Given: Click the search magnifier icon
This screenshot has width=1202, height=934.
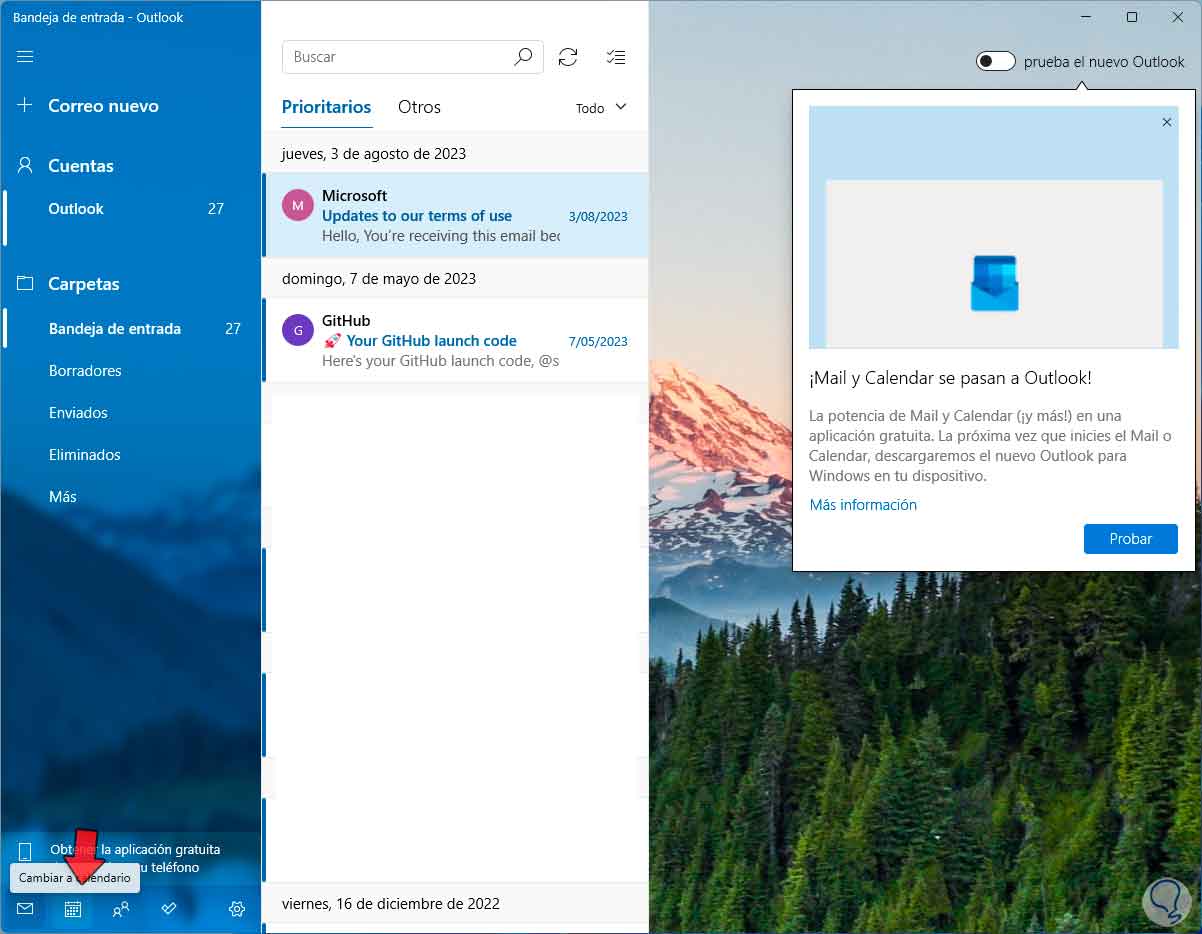Looking at the screenshot, I should pyautogui.click(x=523, y=57).
